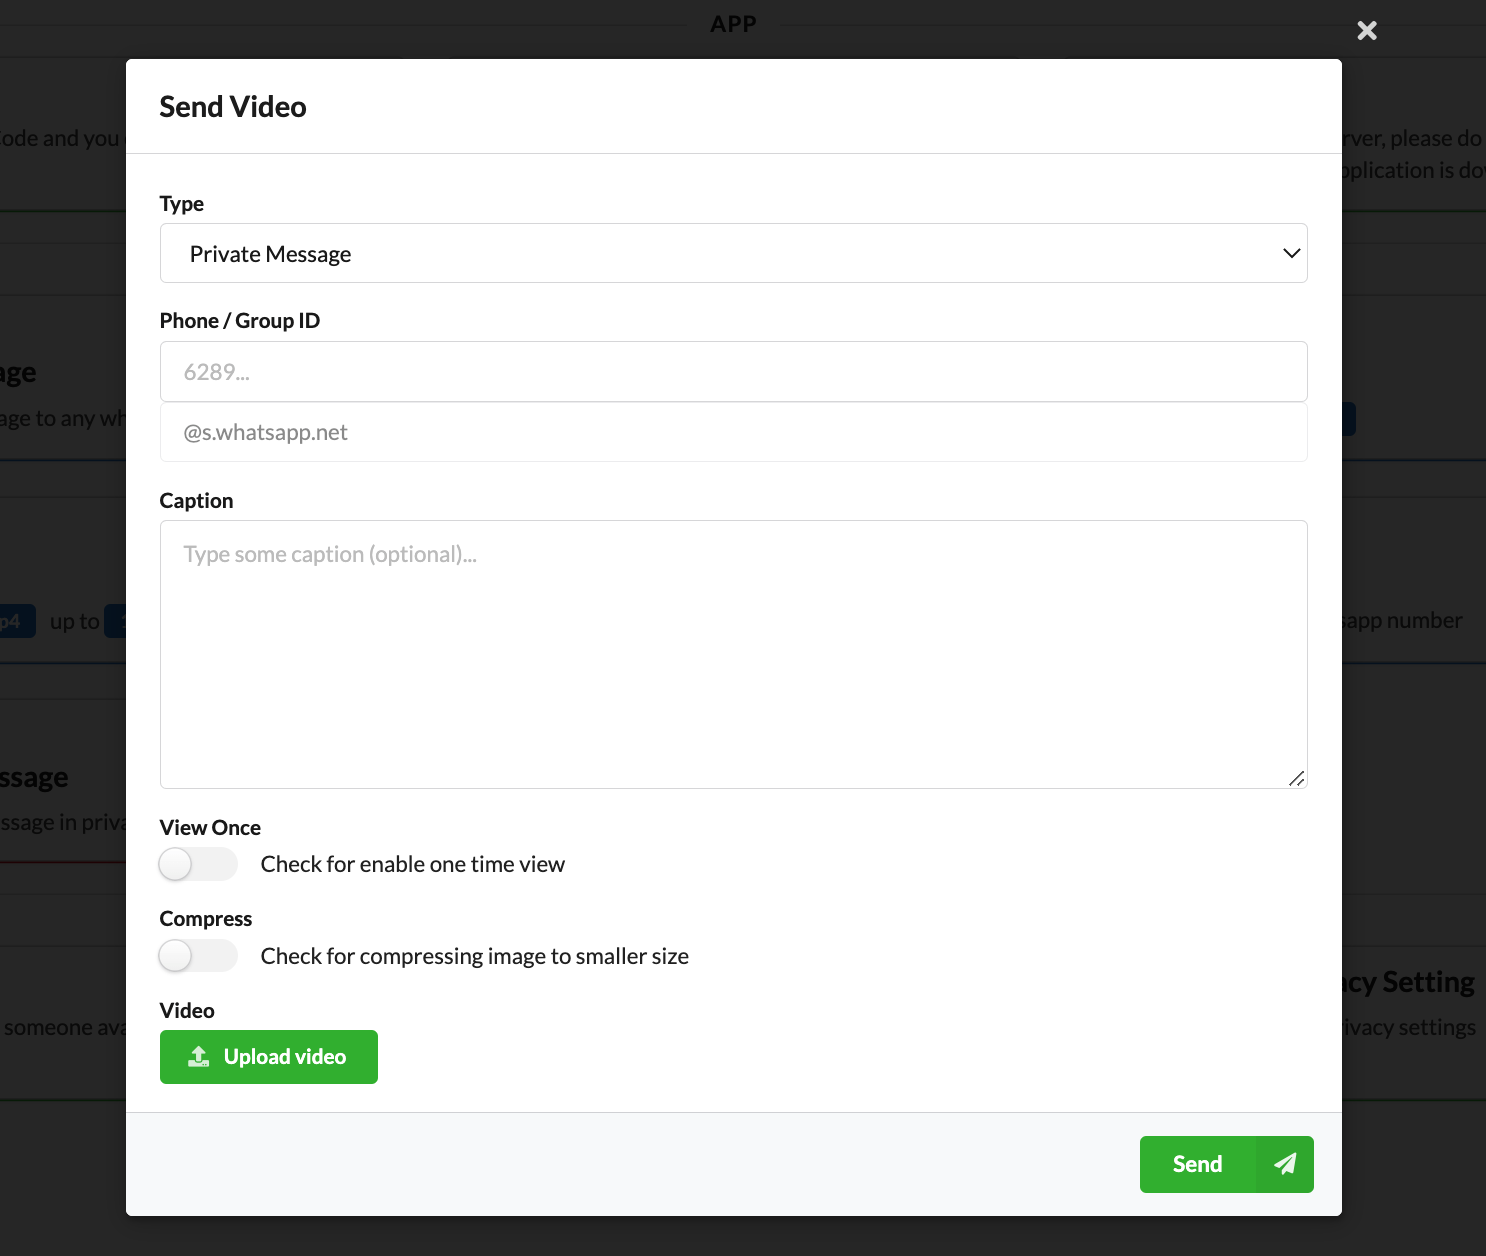Click the Send Video dialog title
Image resolution: width=1486 pixels, height=1256 pixels.
233,107
